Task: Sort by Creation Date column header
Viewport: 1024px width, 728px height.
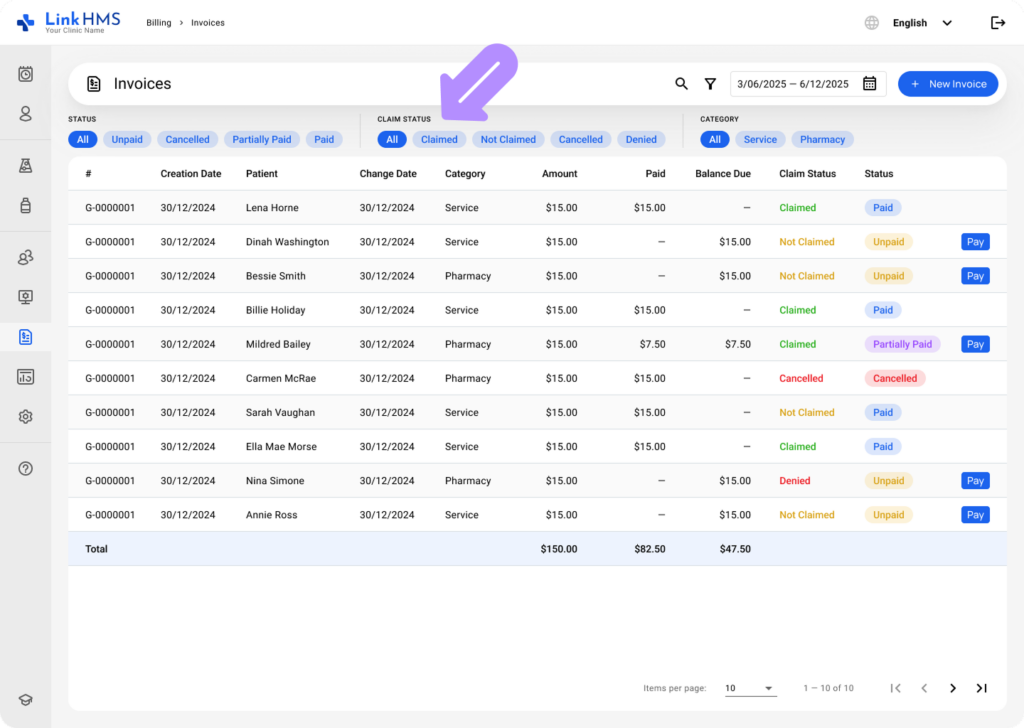Action: click(191, 174)
